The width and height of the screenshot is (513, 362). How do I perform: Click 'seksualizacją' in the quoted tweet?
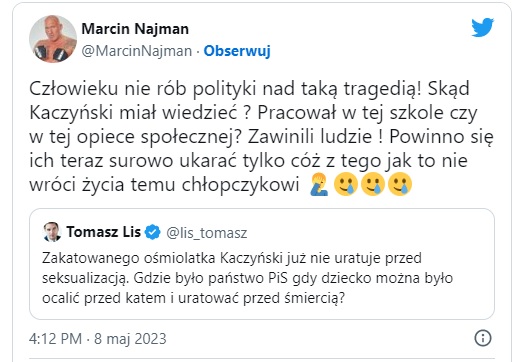[x=85, y=279]
